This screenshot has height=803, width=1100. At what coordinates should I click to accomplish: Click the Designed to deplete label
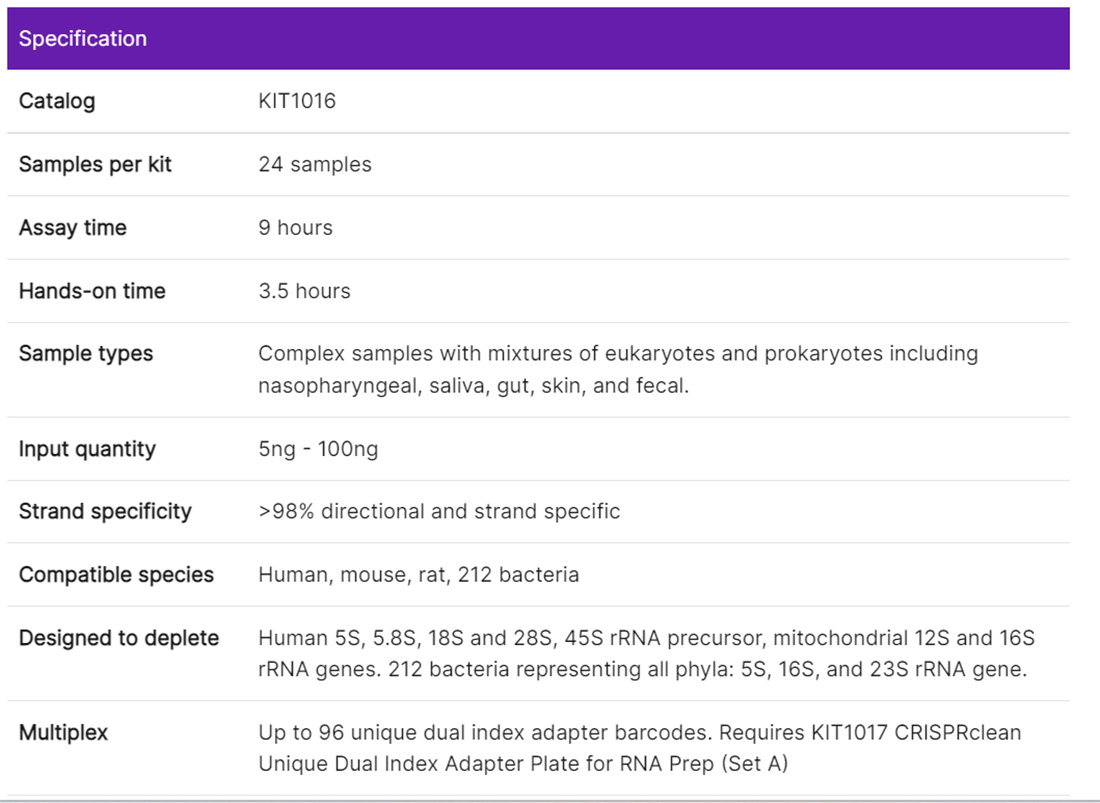tap(119, 638)
